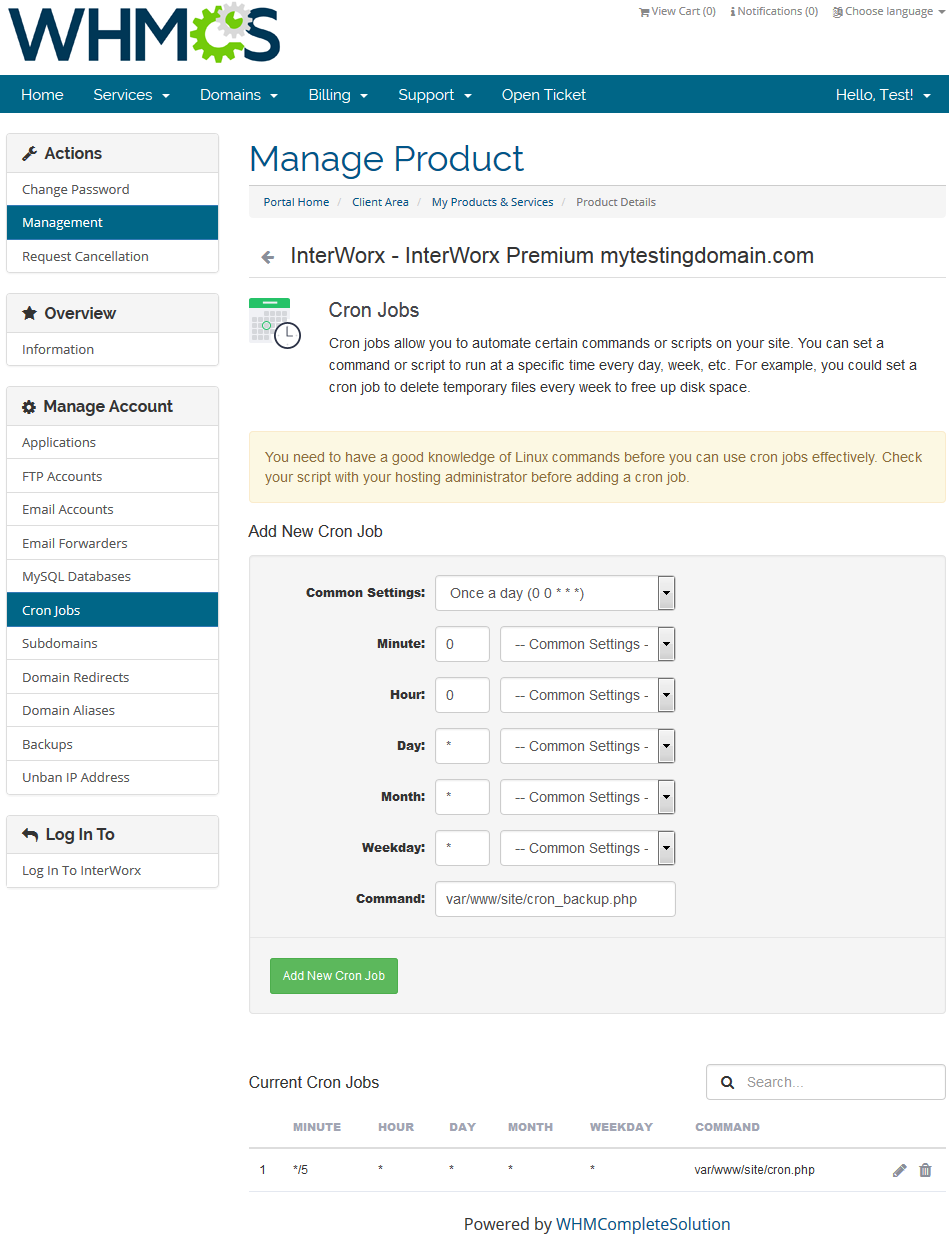Click Client Area breadcrumb
Screen dimensions: 949x1240
(380, 202)
